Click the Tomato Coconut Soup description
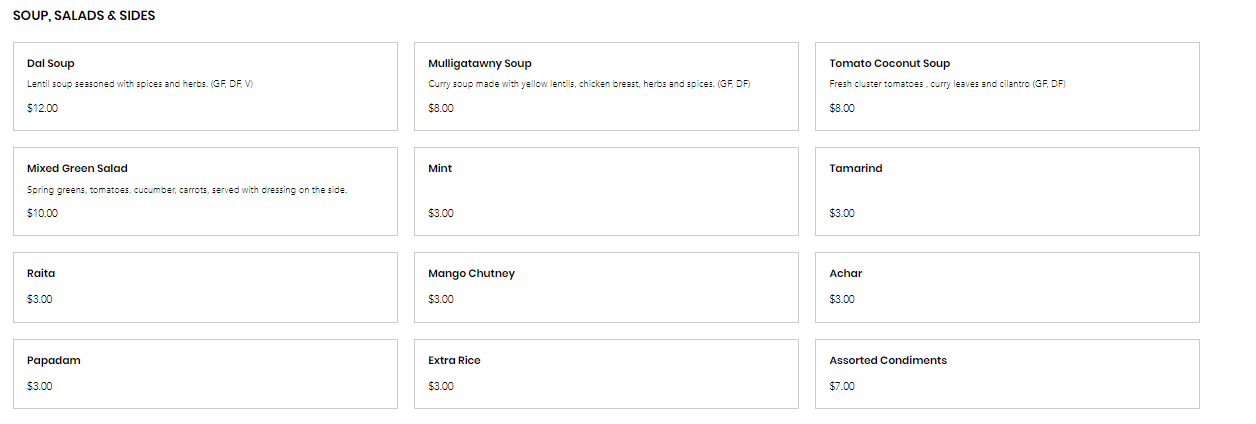The image size is (1256, 424). 947,84
